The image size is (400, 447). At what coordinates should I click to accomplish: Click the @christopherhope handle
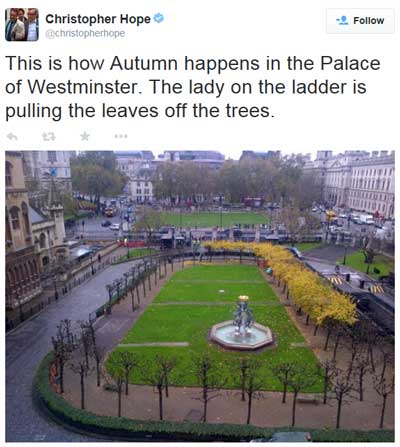(x=85, y=33)
